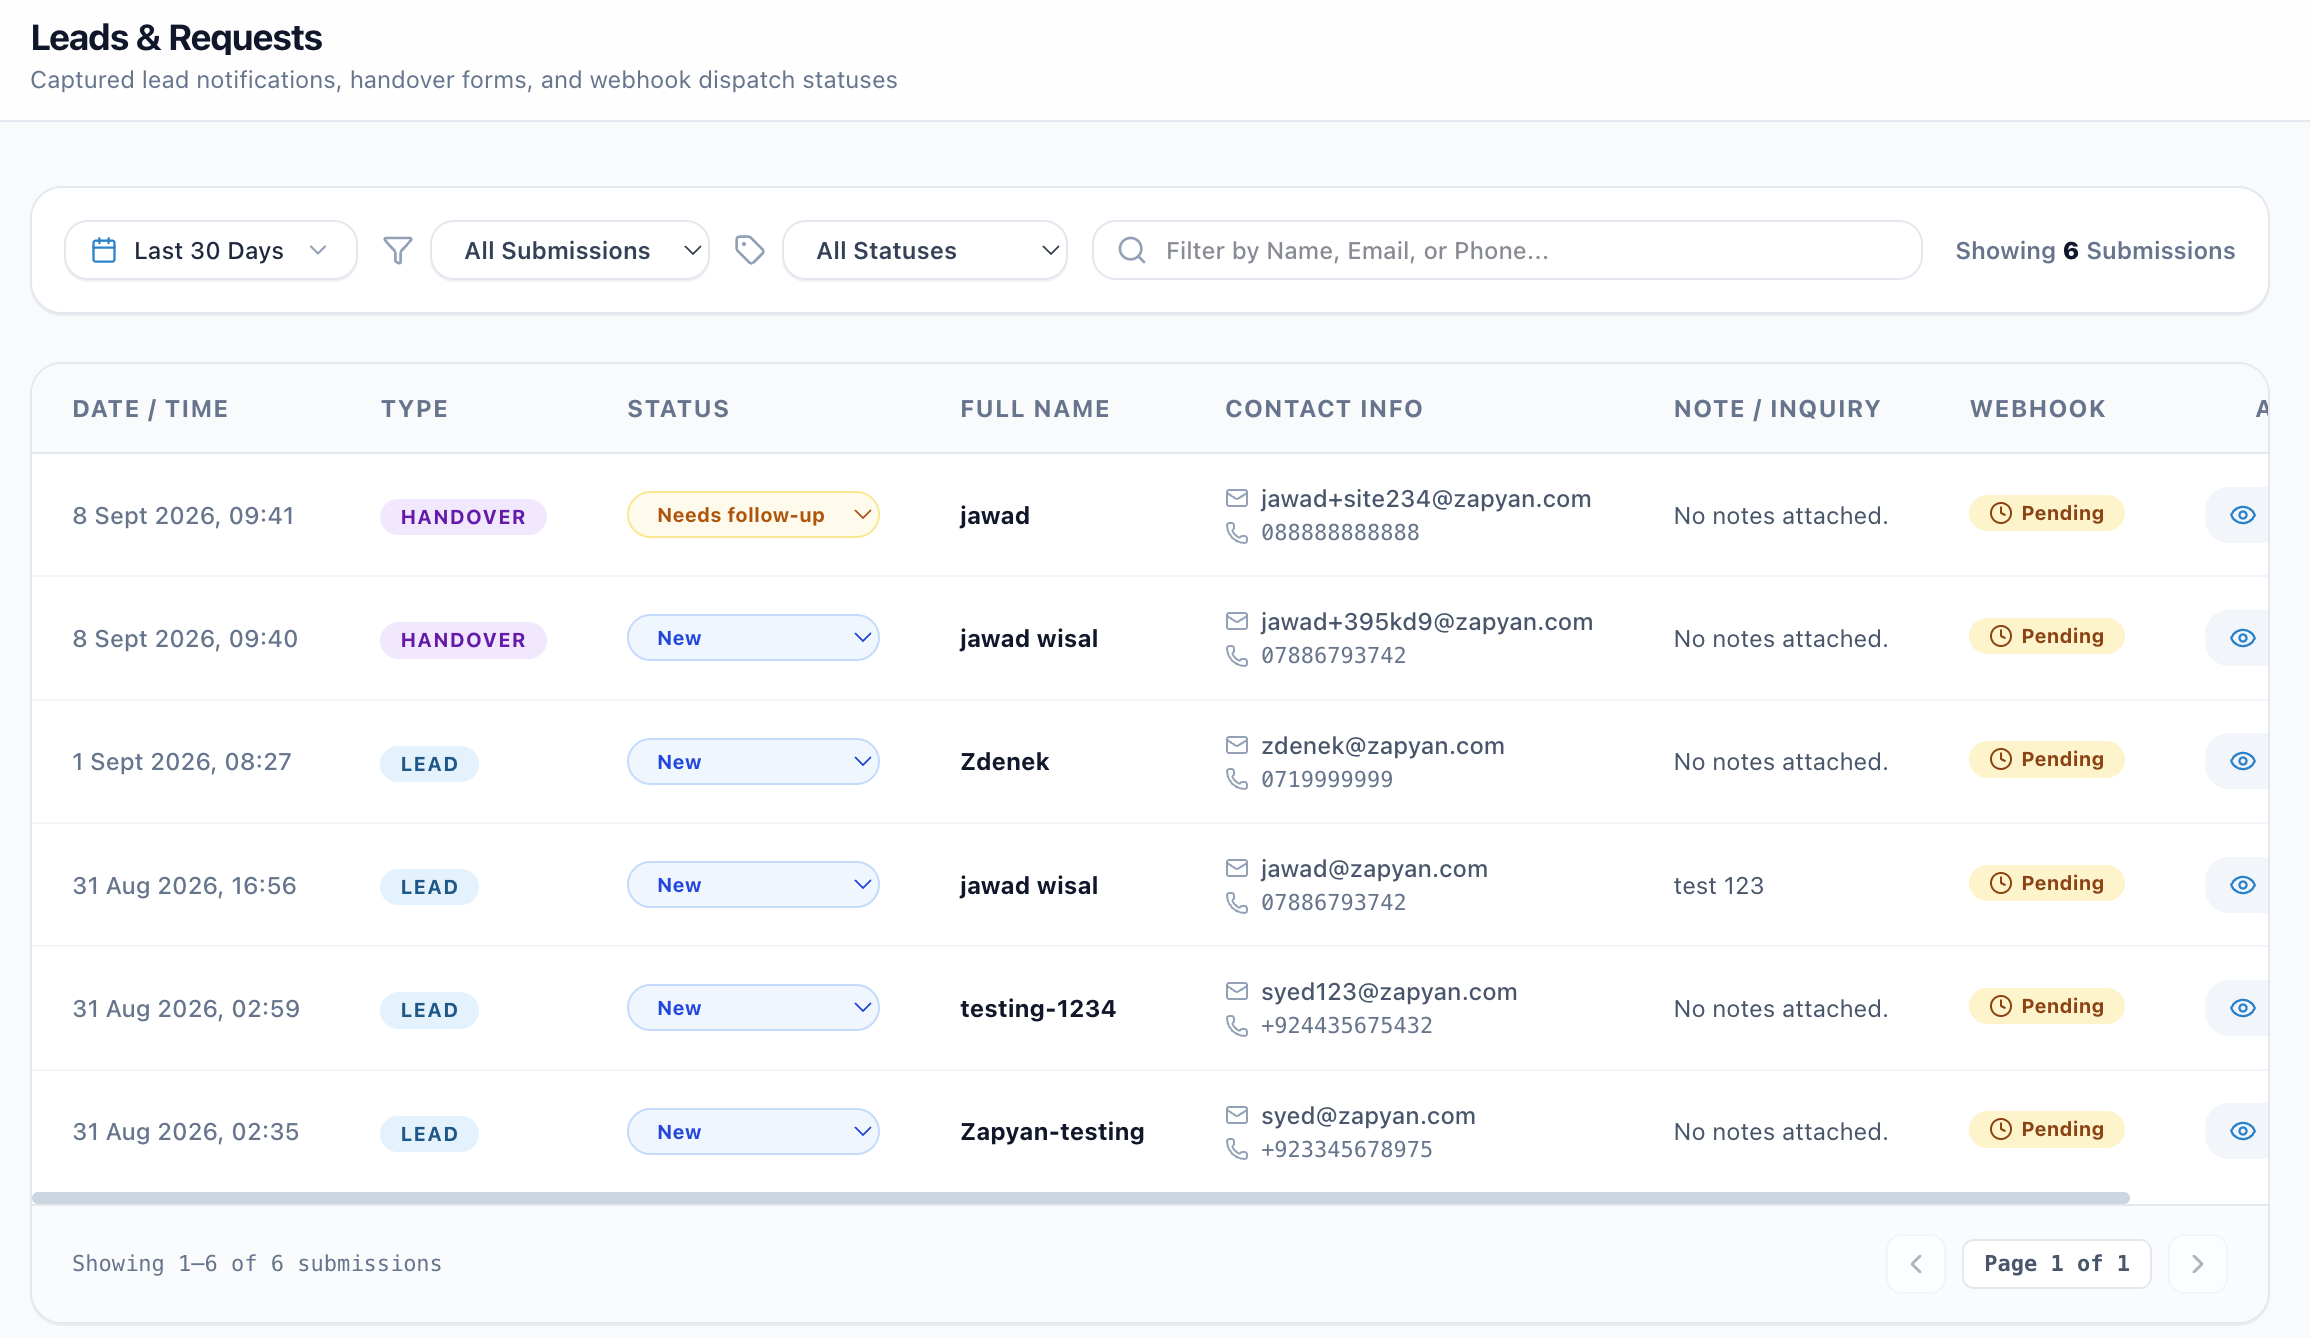The image size is (2310, 1338).
Task: Go to next page arrow
Action: tap(2197, 1264)
